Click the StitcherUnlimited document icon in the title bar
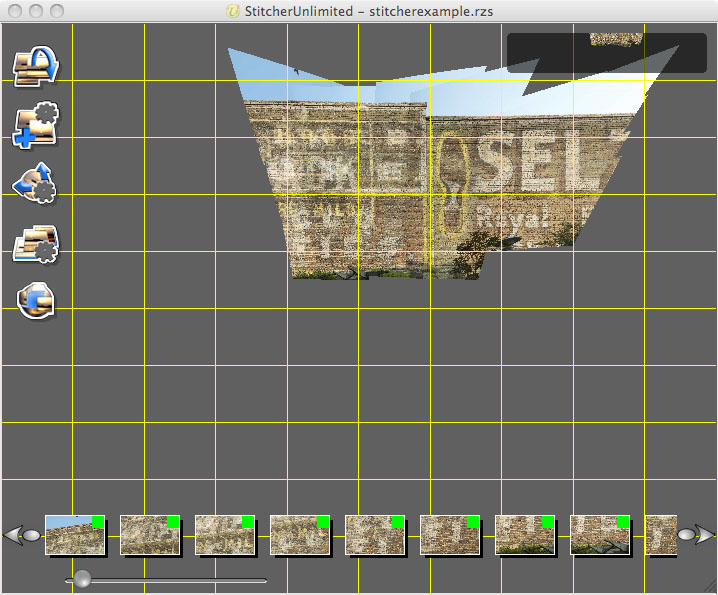Image resolution: width=718 pixels, height=595 pixels. (233, 11)
